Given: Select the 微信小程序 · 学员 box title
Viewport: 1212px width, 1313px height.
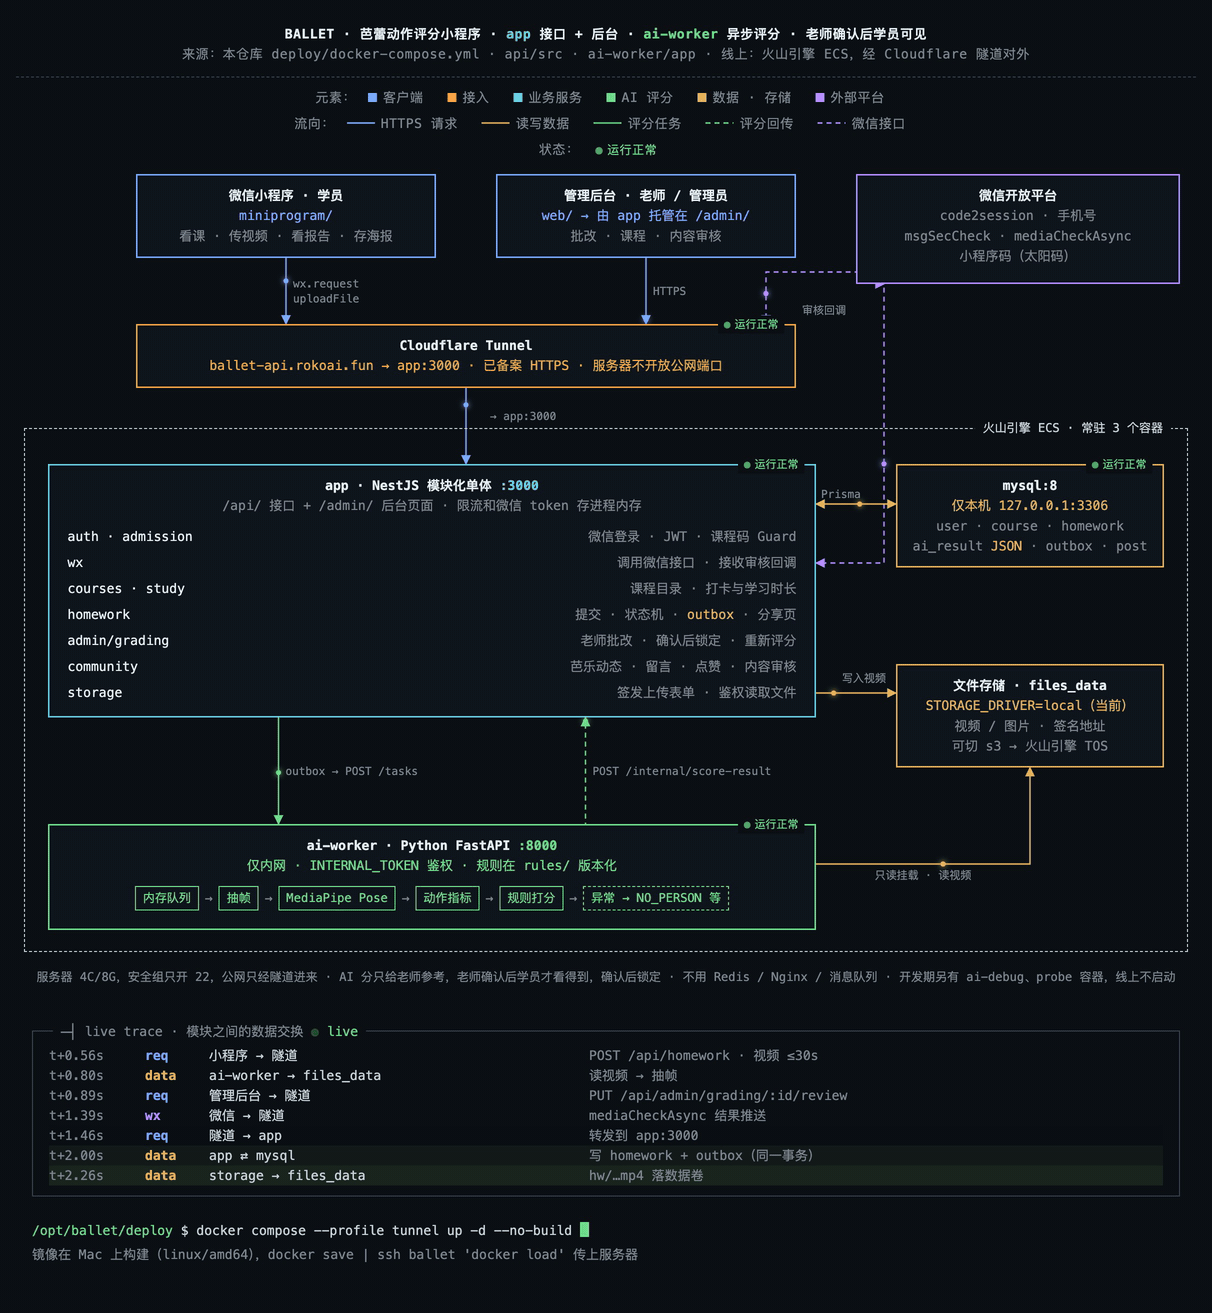Looking at the screenshot, I should click(x=286, y=195).
